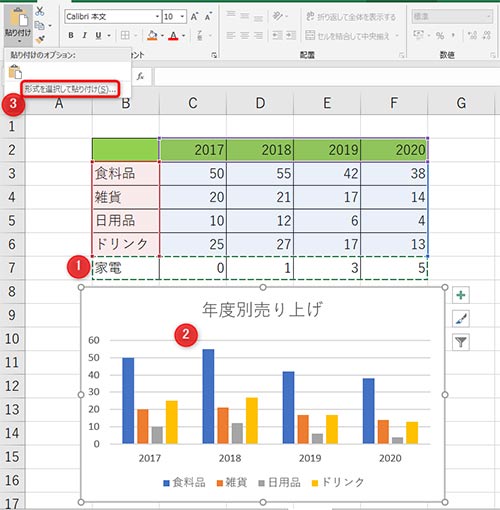Click the increase font size icon
Screen dimensions: 500x510
coord(194,16)
